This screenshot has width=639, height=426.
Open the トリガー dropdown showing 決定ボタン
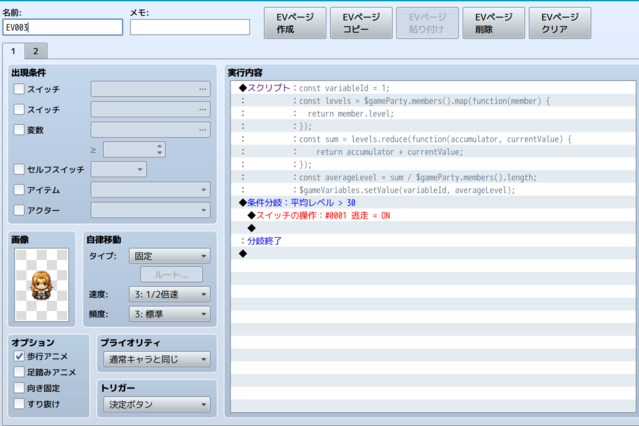point(157,404)
